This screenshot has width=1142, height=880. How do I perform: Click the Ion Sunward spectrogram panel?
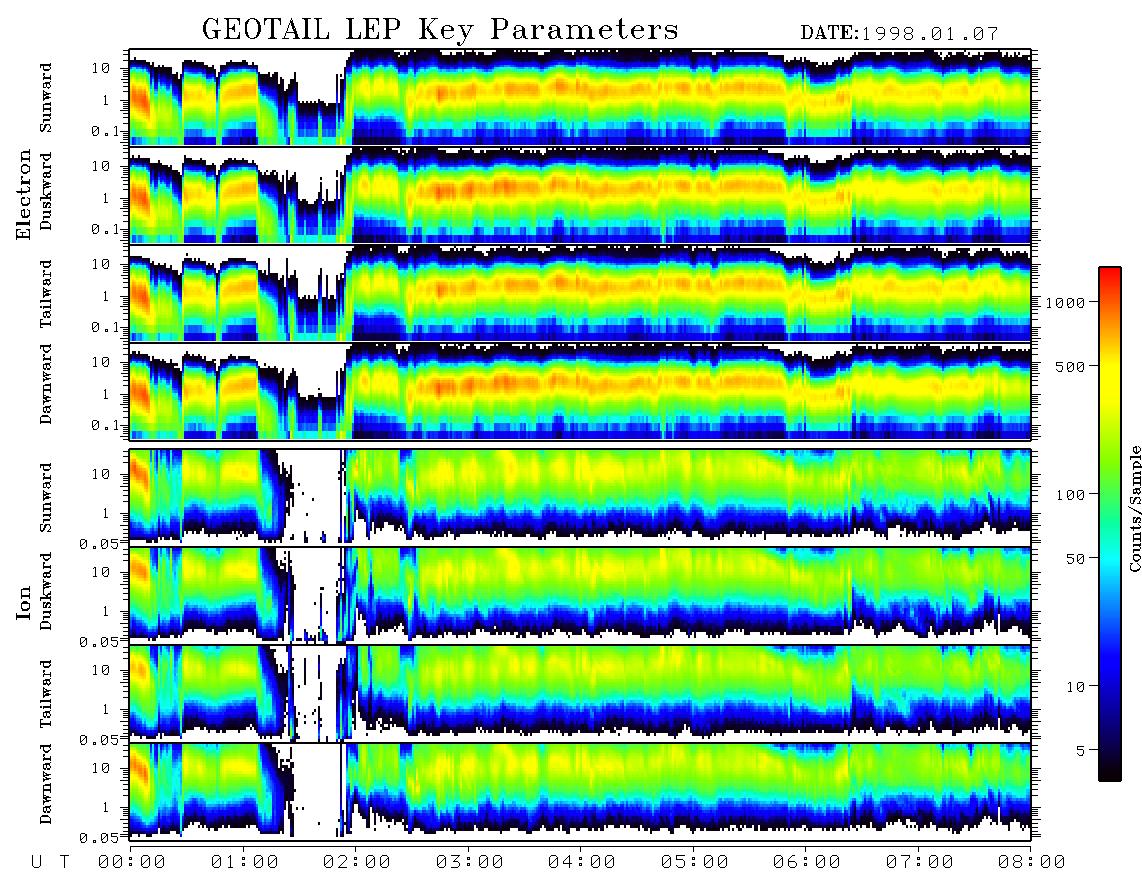[580, 497]
